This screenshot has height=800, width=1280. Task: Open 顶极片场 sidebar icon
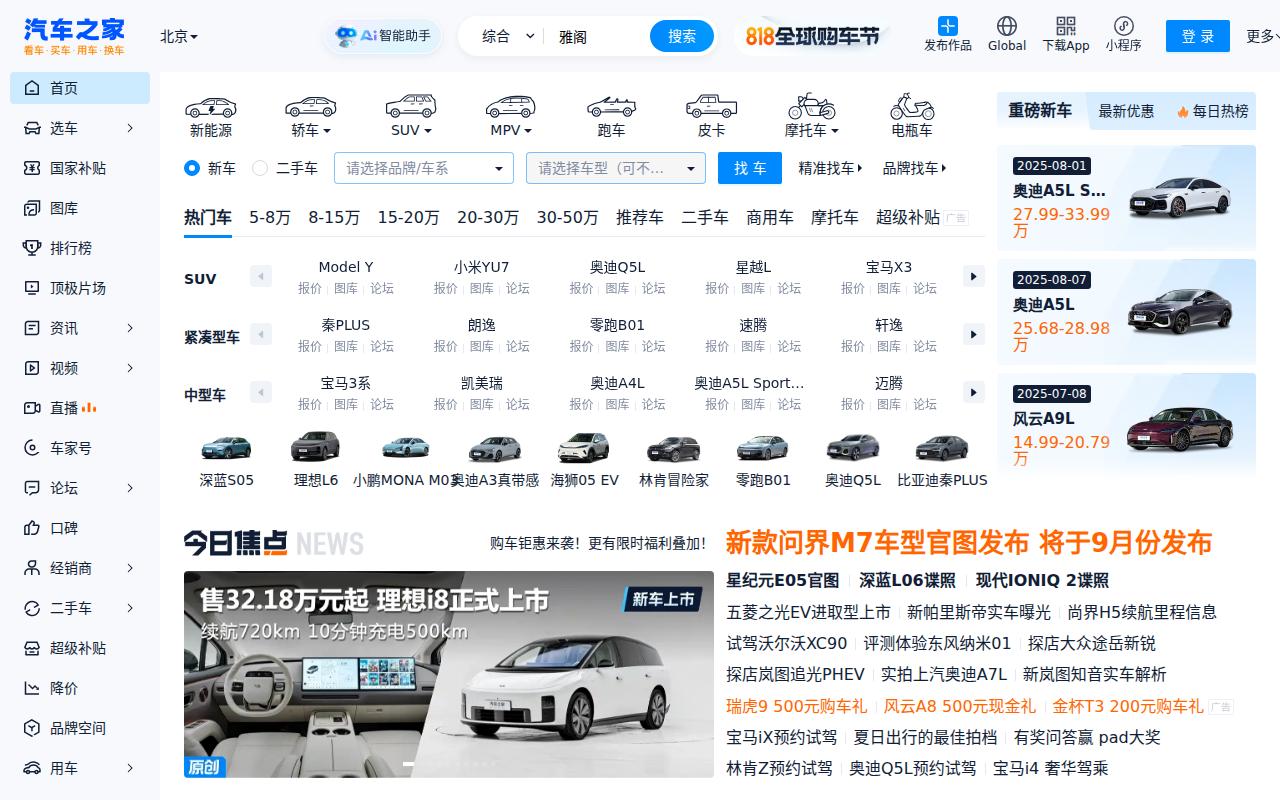(x=32, y=288)
